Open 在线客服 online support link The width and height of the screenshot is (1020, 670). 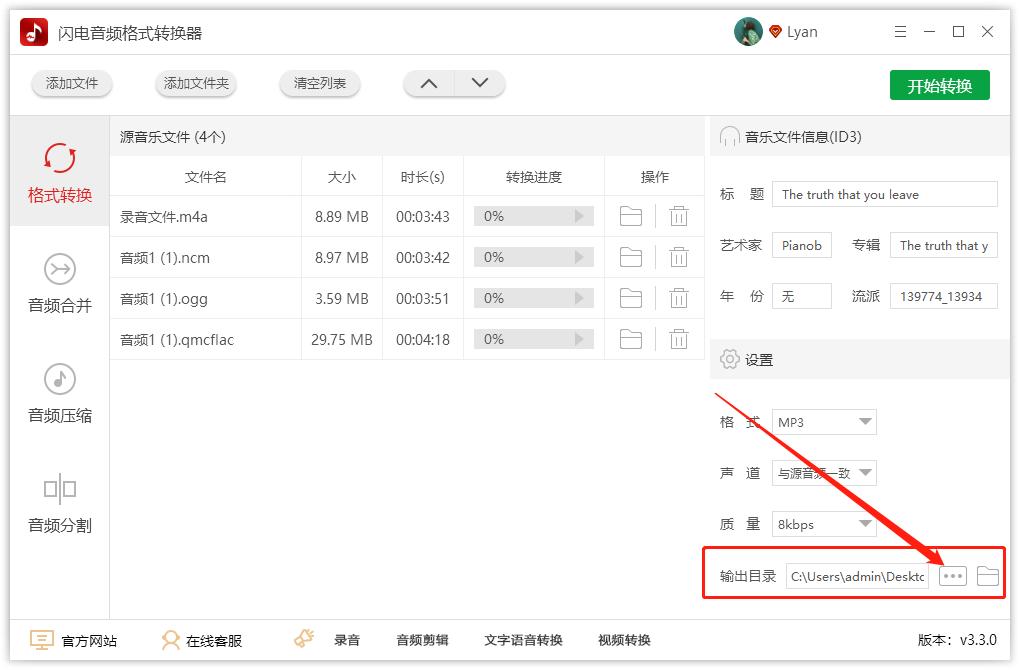(x=214, y=641)
